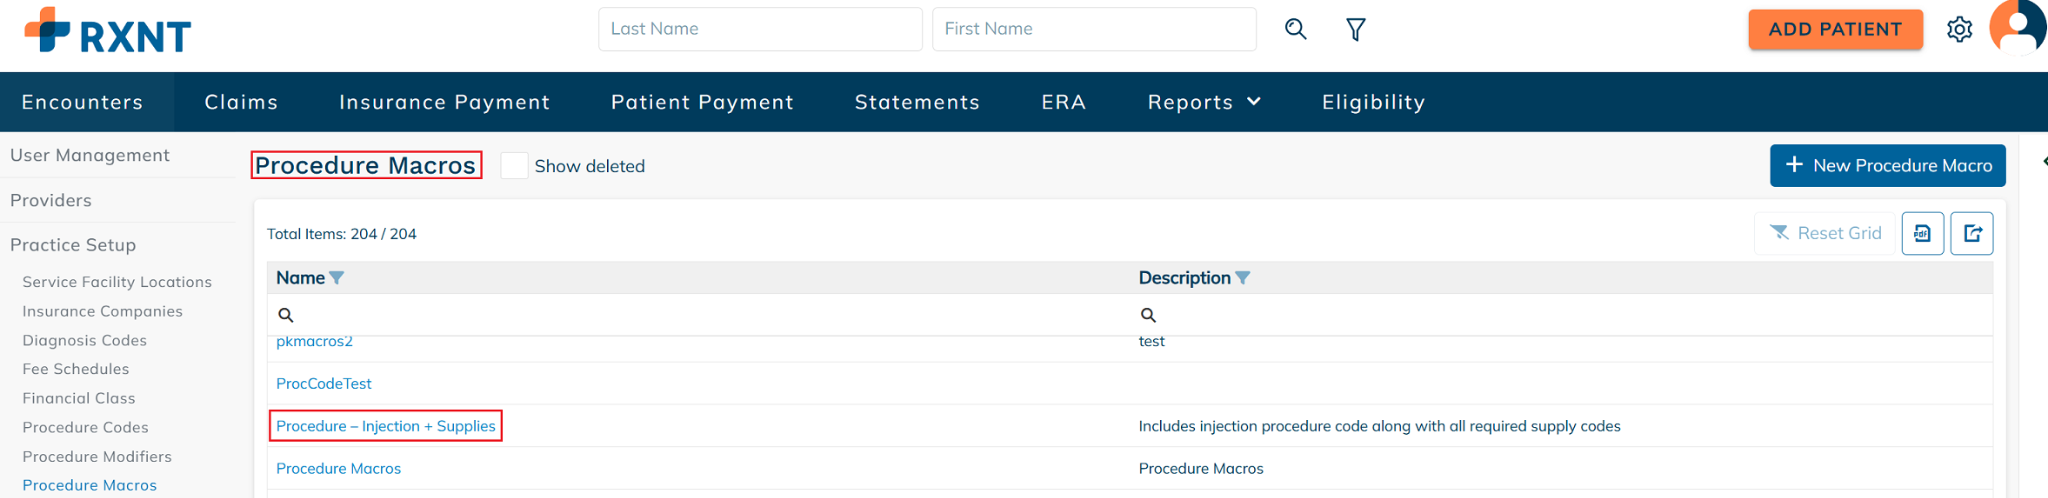Expand the User Management section
Viewport: 2048px width, 498px height.
(x=90, y=155)
